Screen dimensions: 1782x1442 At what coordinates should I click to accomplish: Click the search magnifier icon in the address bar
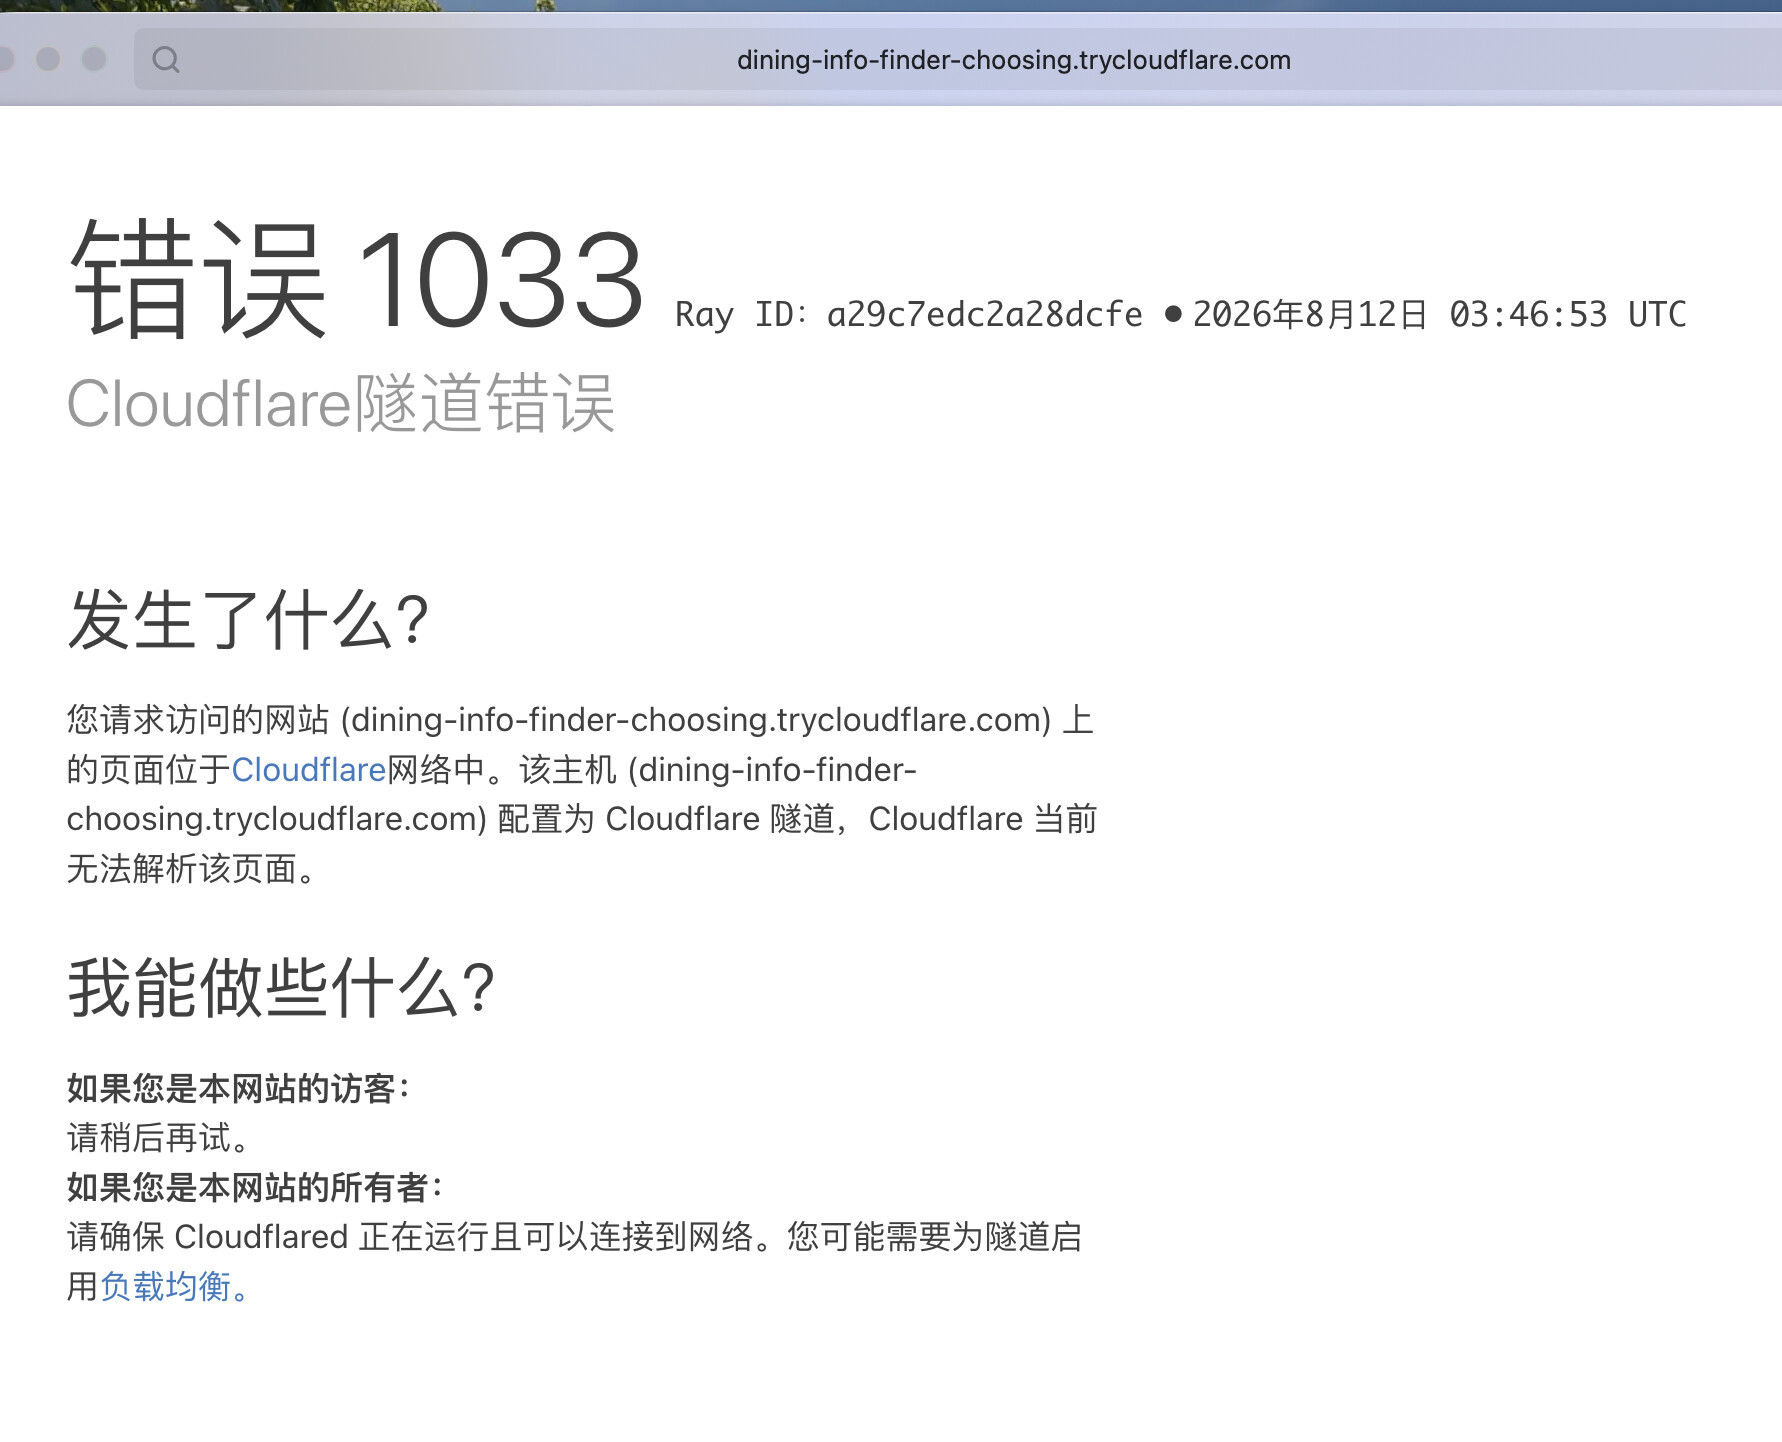tap(166, 60)
